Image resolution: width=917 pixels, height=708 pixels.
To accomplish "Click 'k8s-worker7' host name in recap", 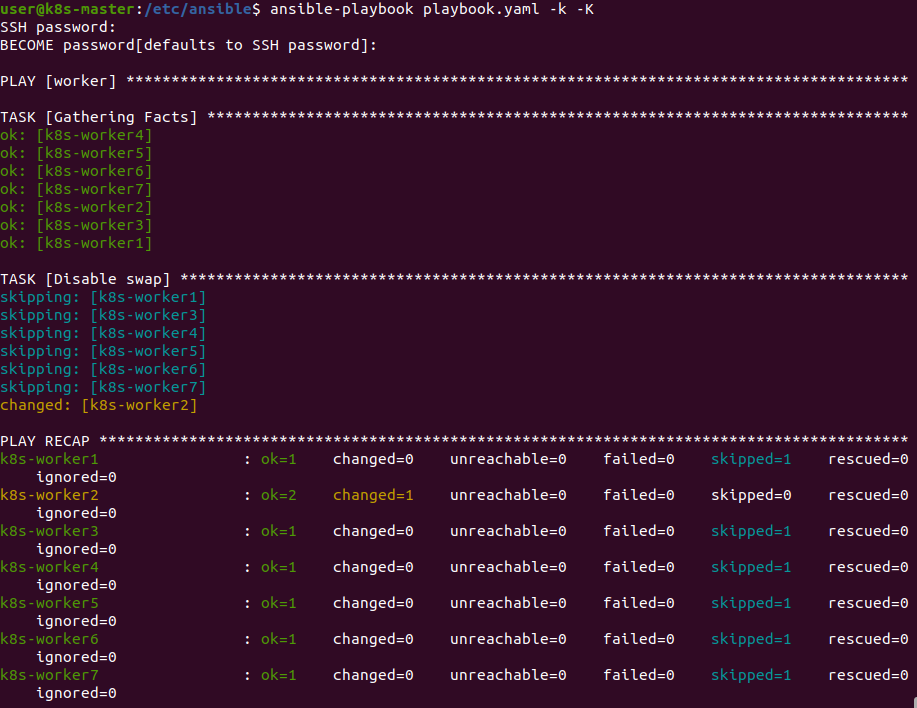I will [49, 675].
